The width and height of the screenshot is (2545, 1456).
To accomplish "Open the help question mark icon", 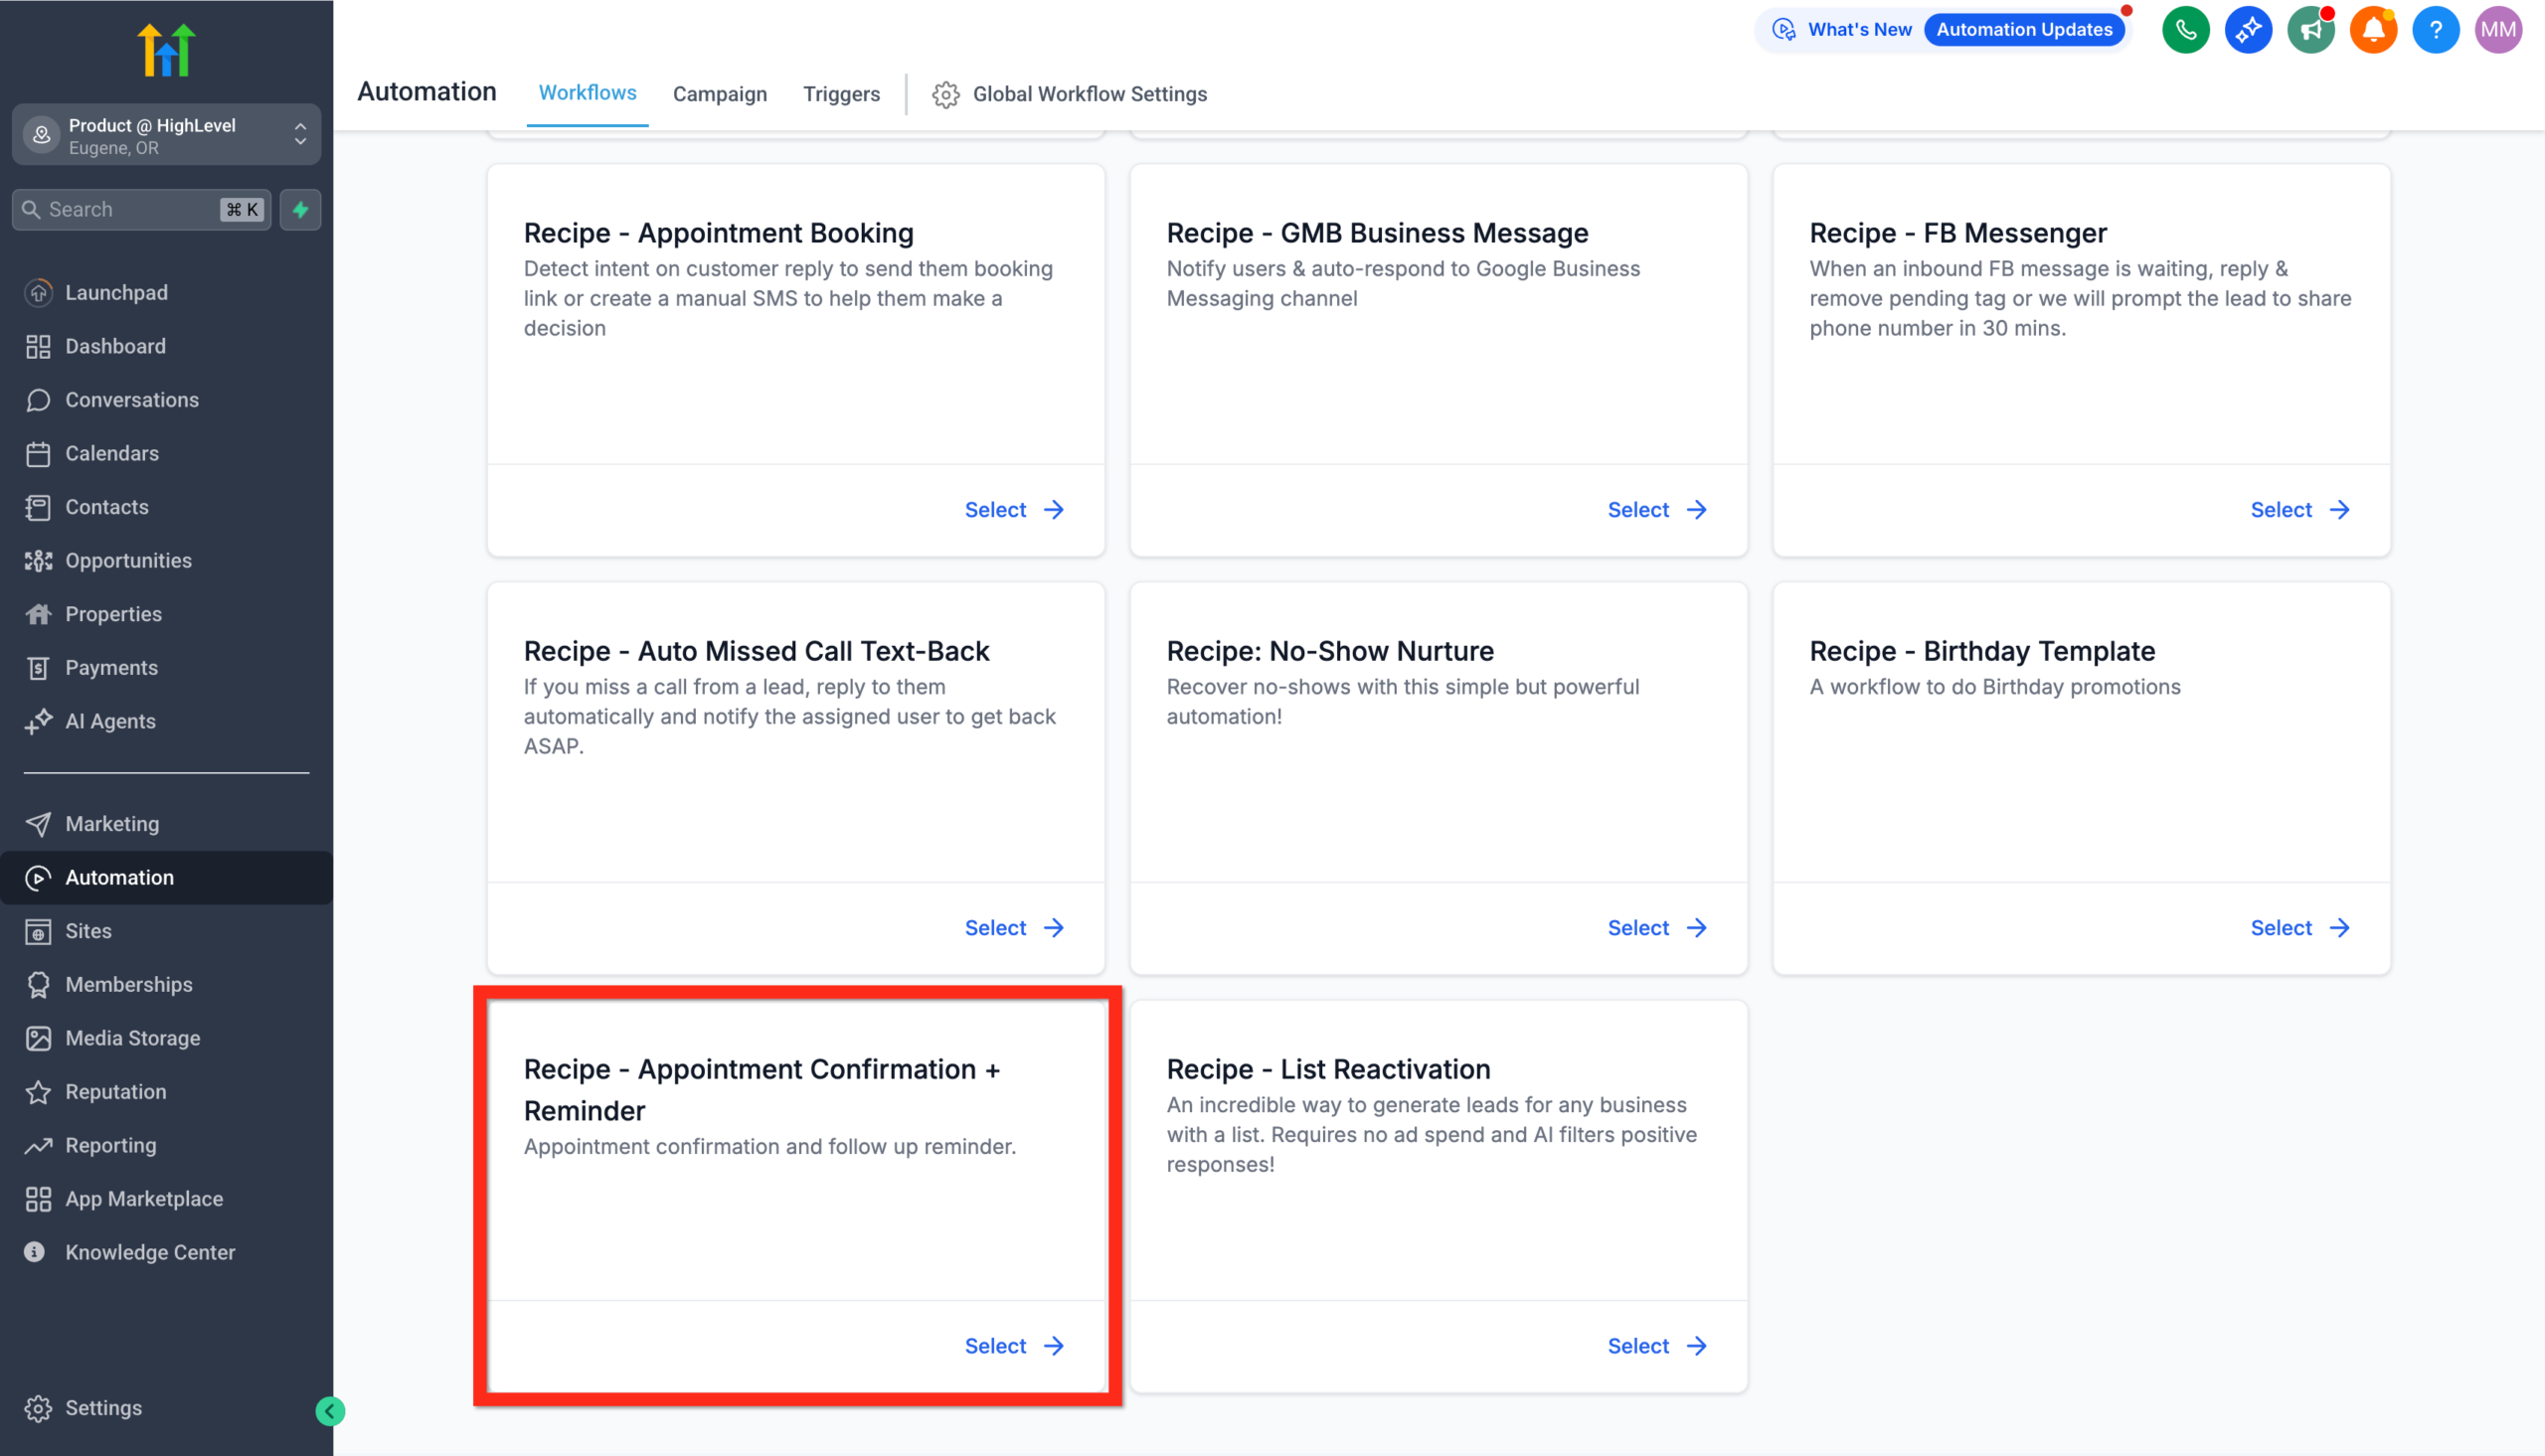I will (x=2436, y=29).
